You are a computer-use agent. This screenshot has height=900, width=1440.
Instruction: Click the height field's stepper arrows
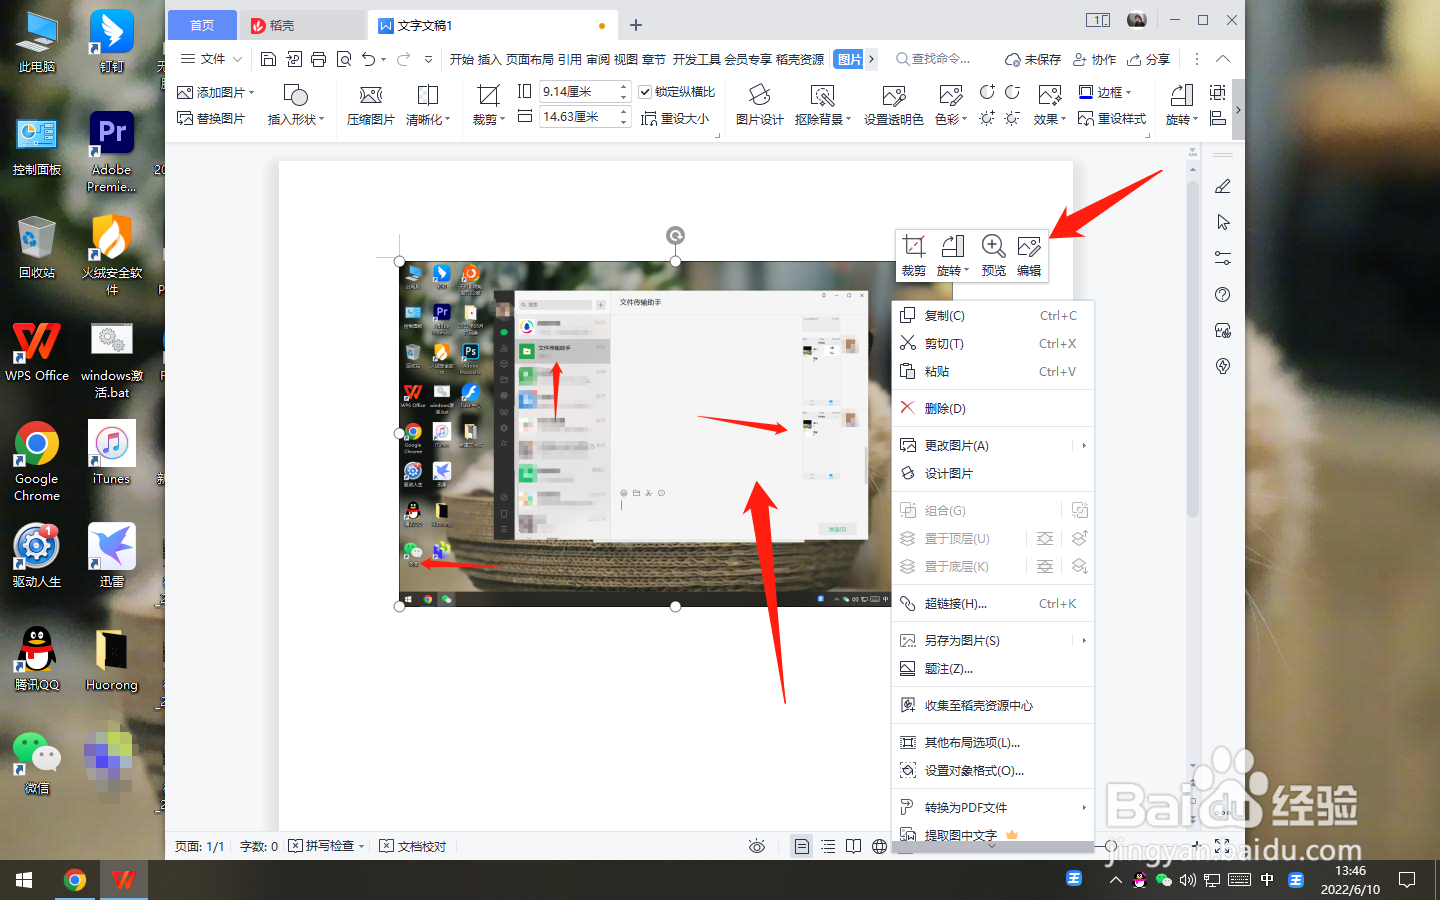pyautogui.click(x=624, y=91)
